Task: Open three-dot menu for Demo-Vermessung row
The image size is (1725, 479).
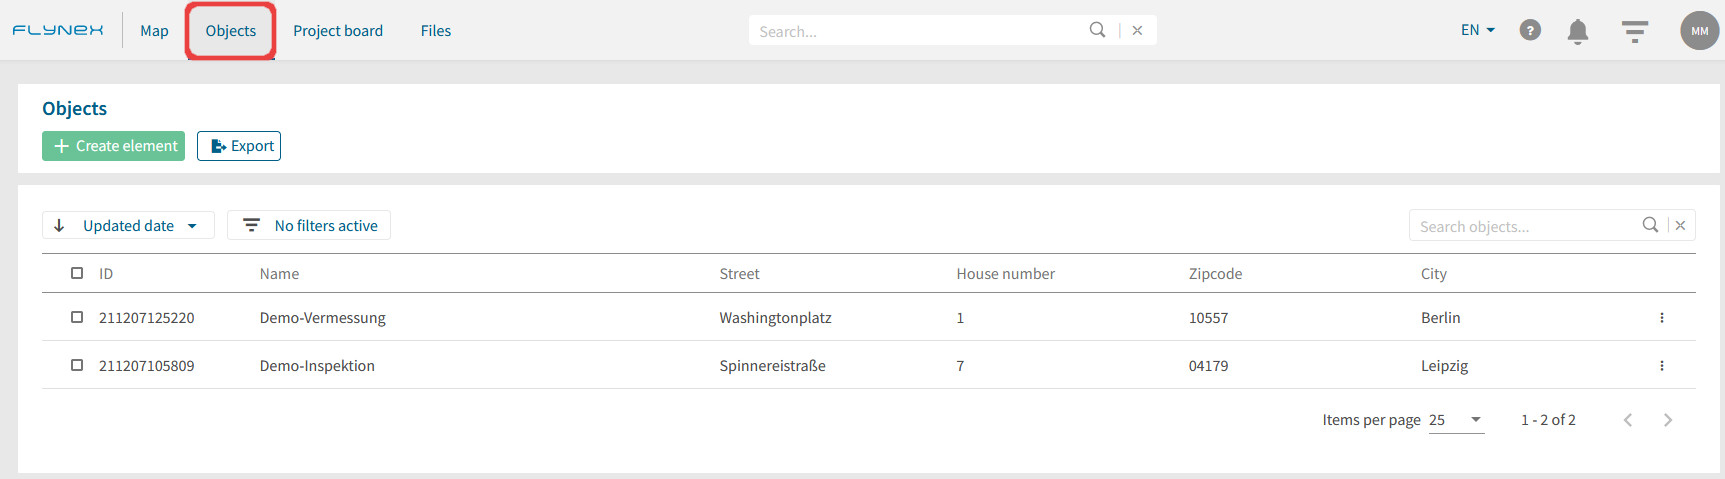Action: pos(1662,318)
